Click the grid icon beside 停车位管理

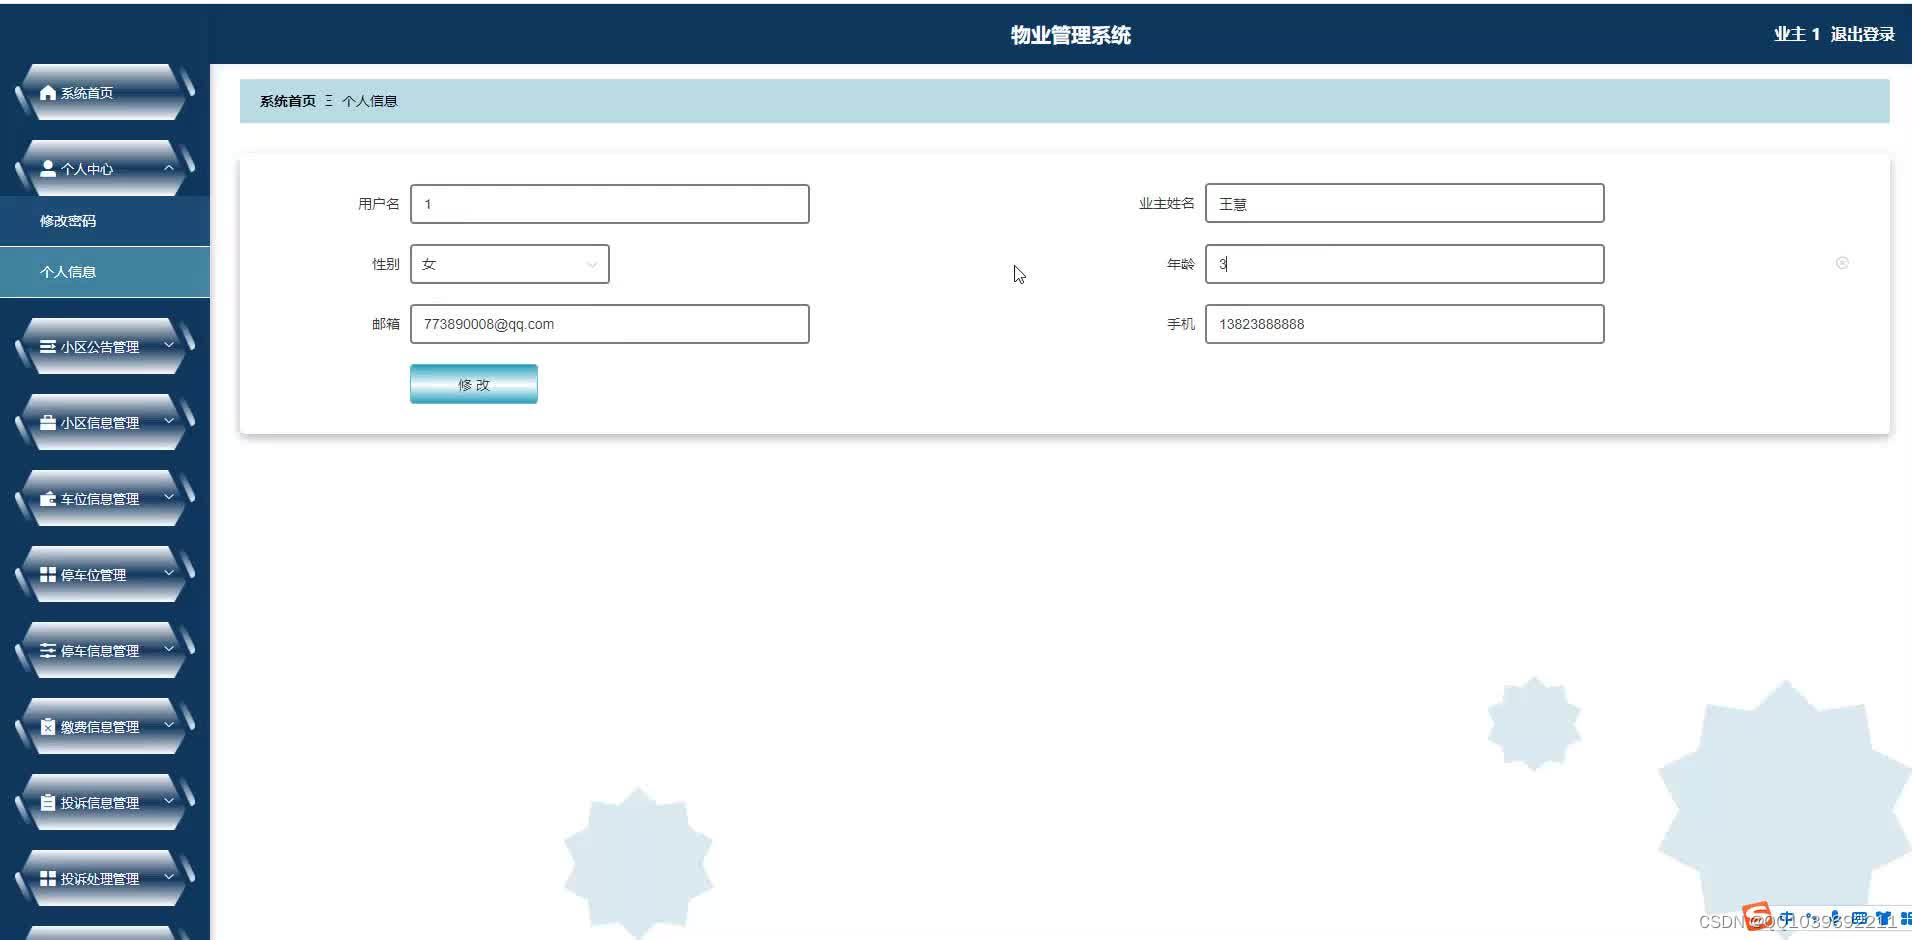point(48,574)
